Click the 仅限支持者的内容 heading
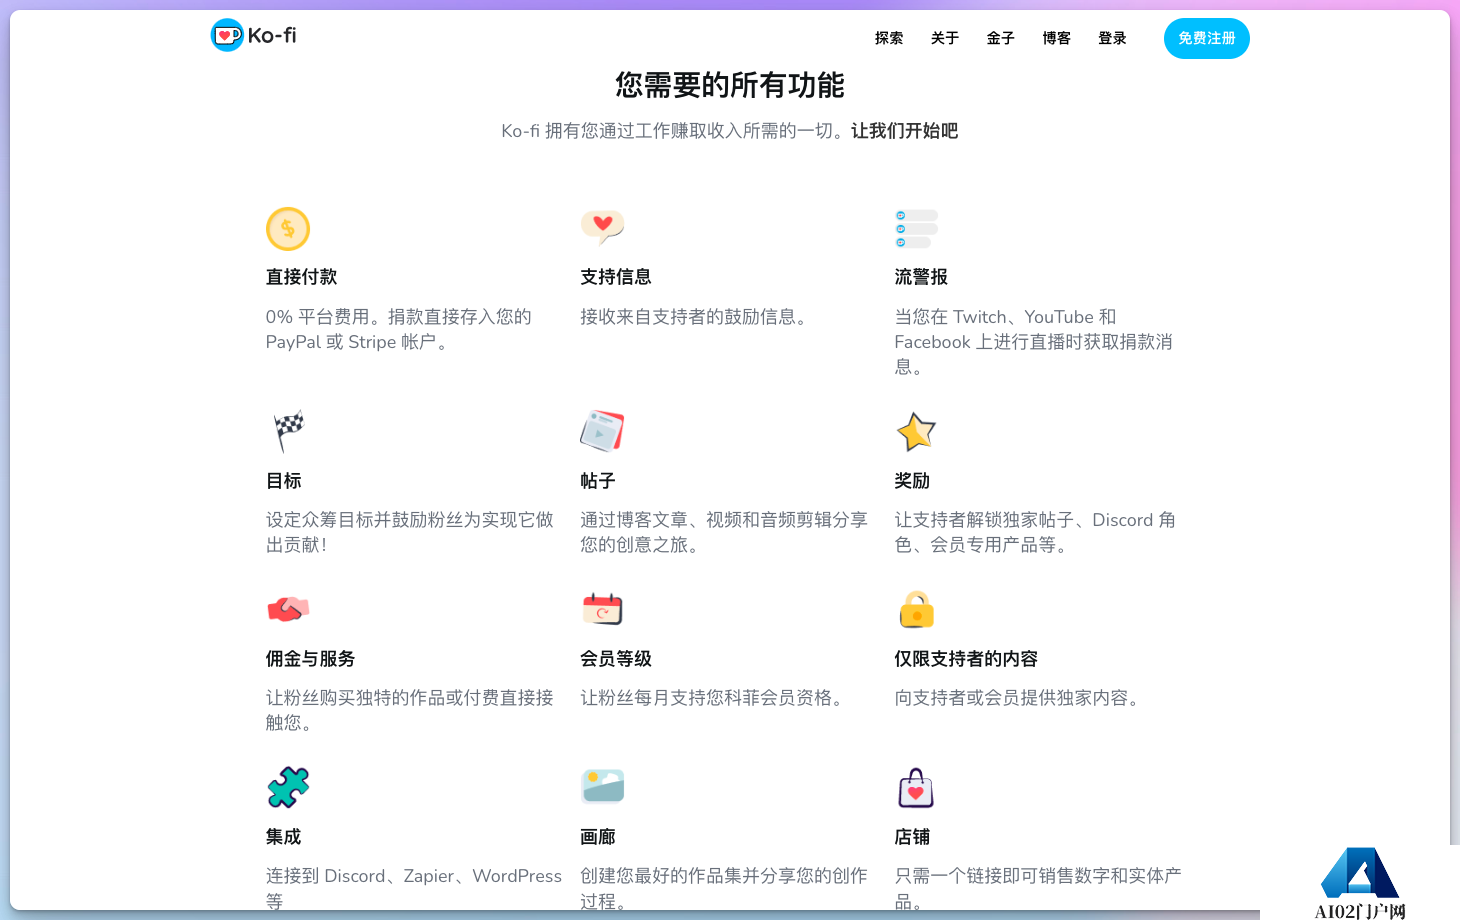The image size is (1460, 920). point(966,659)
